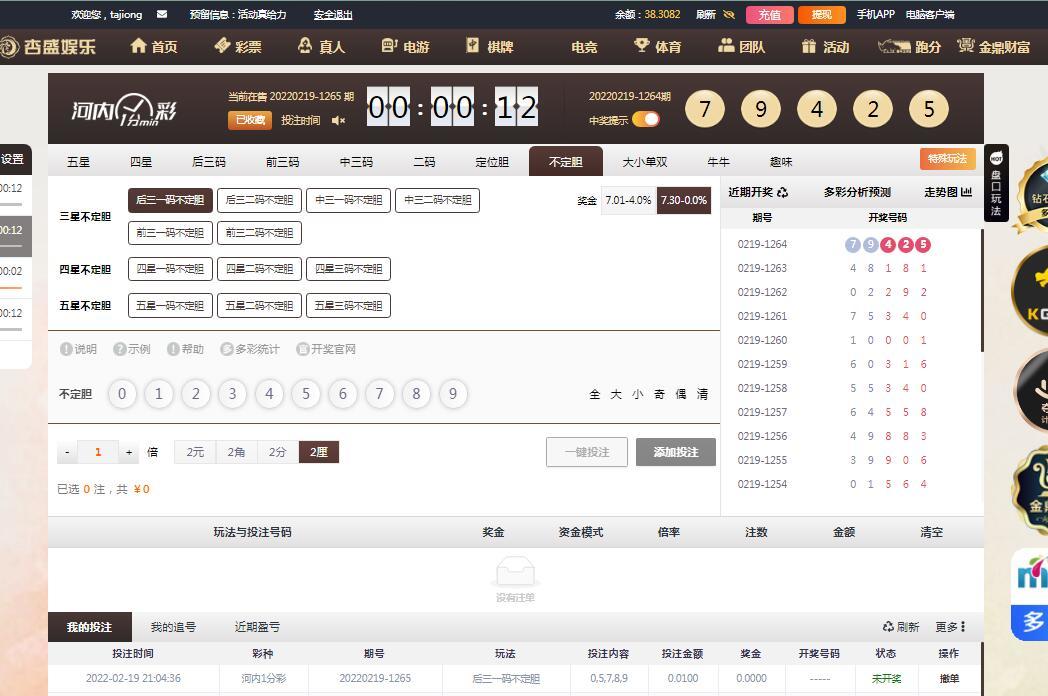Open the 帮助 help icon
Image resolution: width=1048 pixels, height=696 pixels.
pyautogui.click(x=173, y=349)
